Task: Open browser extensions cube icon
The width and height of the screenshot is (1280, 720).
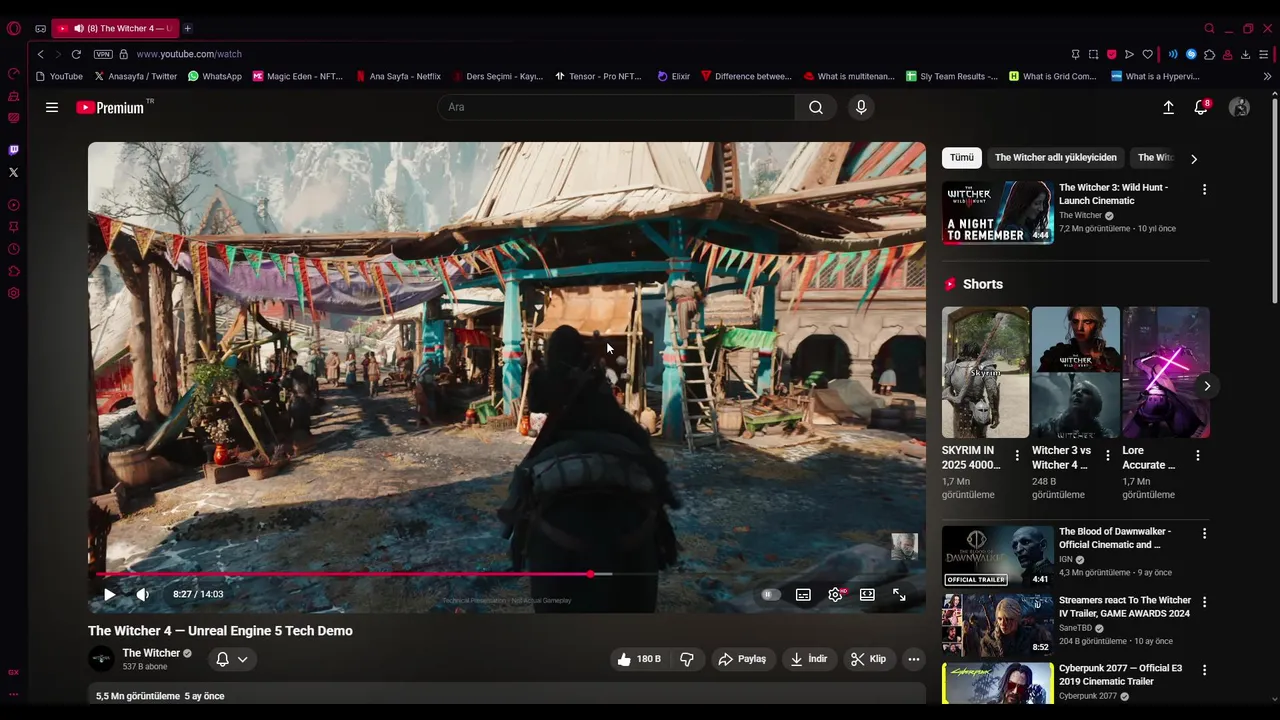Action: point(1209,54)
